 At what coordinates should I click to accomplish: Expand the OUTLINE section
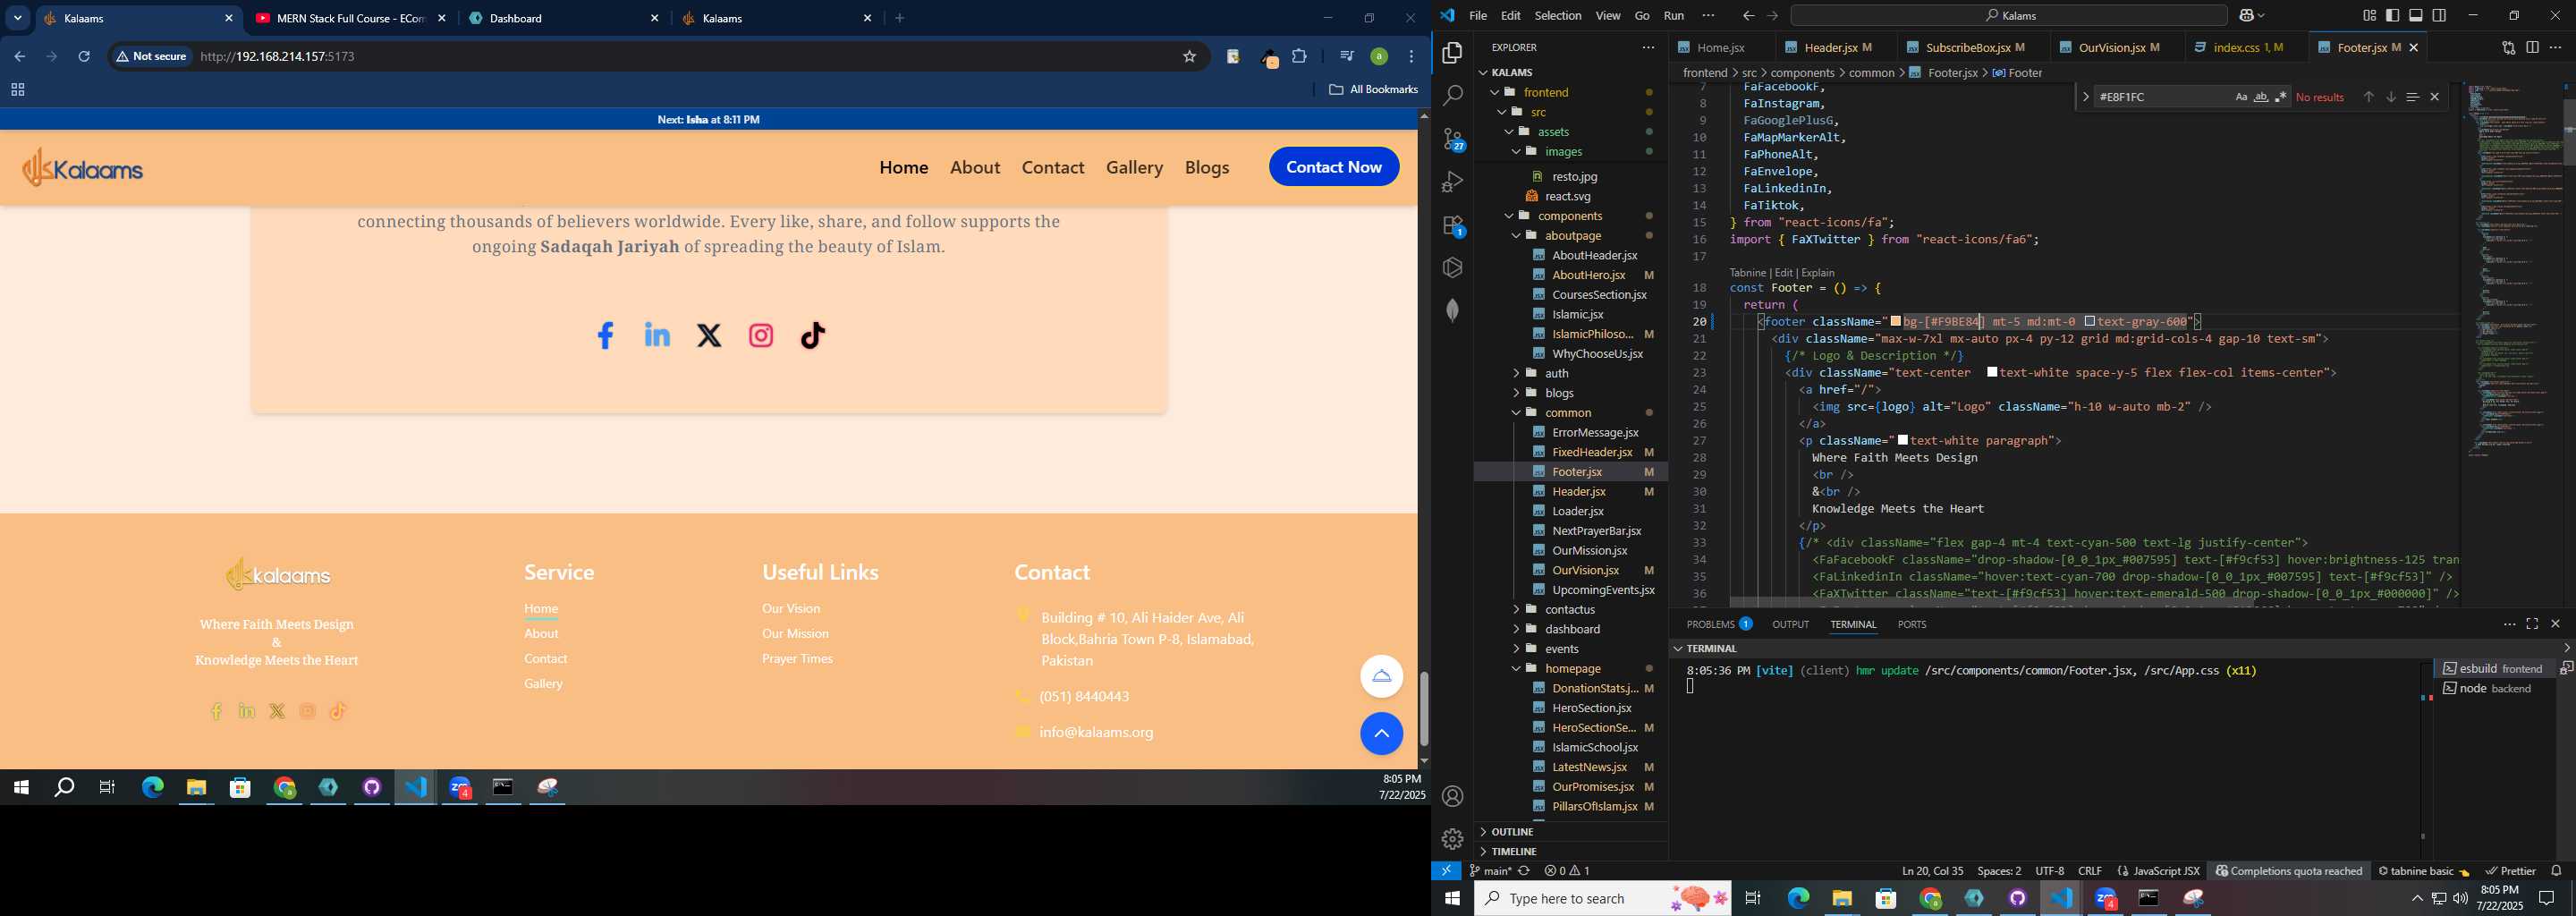point(1512,832)
